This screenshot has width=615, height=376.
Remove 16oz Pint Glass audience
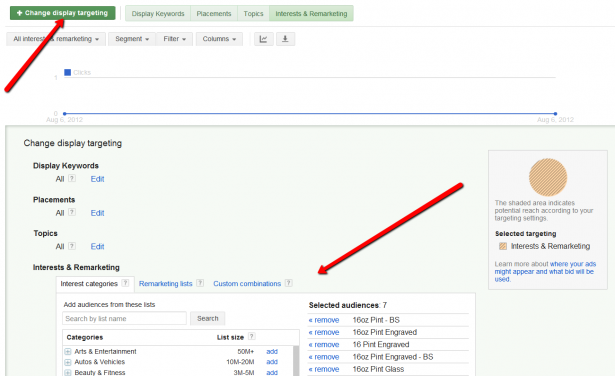click(x=324, y=369)
